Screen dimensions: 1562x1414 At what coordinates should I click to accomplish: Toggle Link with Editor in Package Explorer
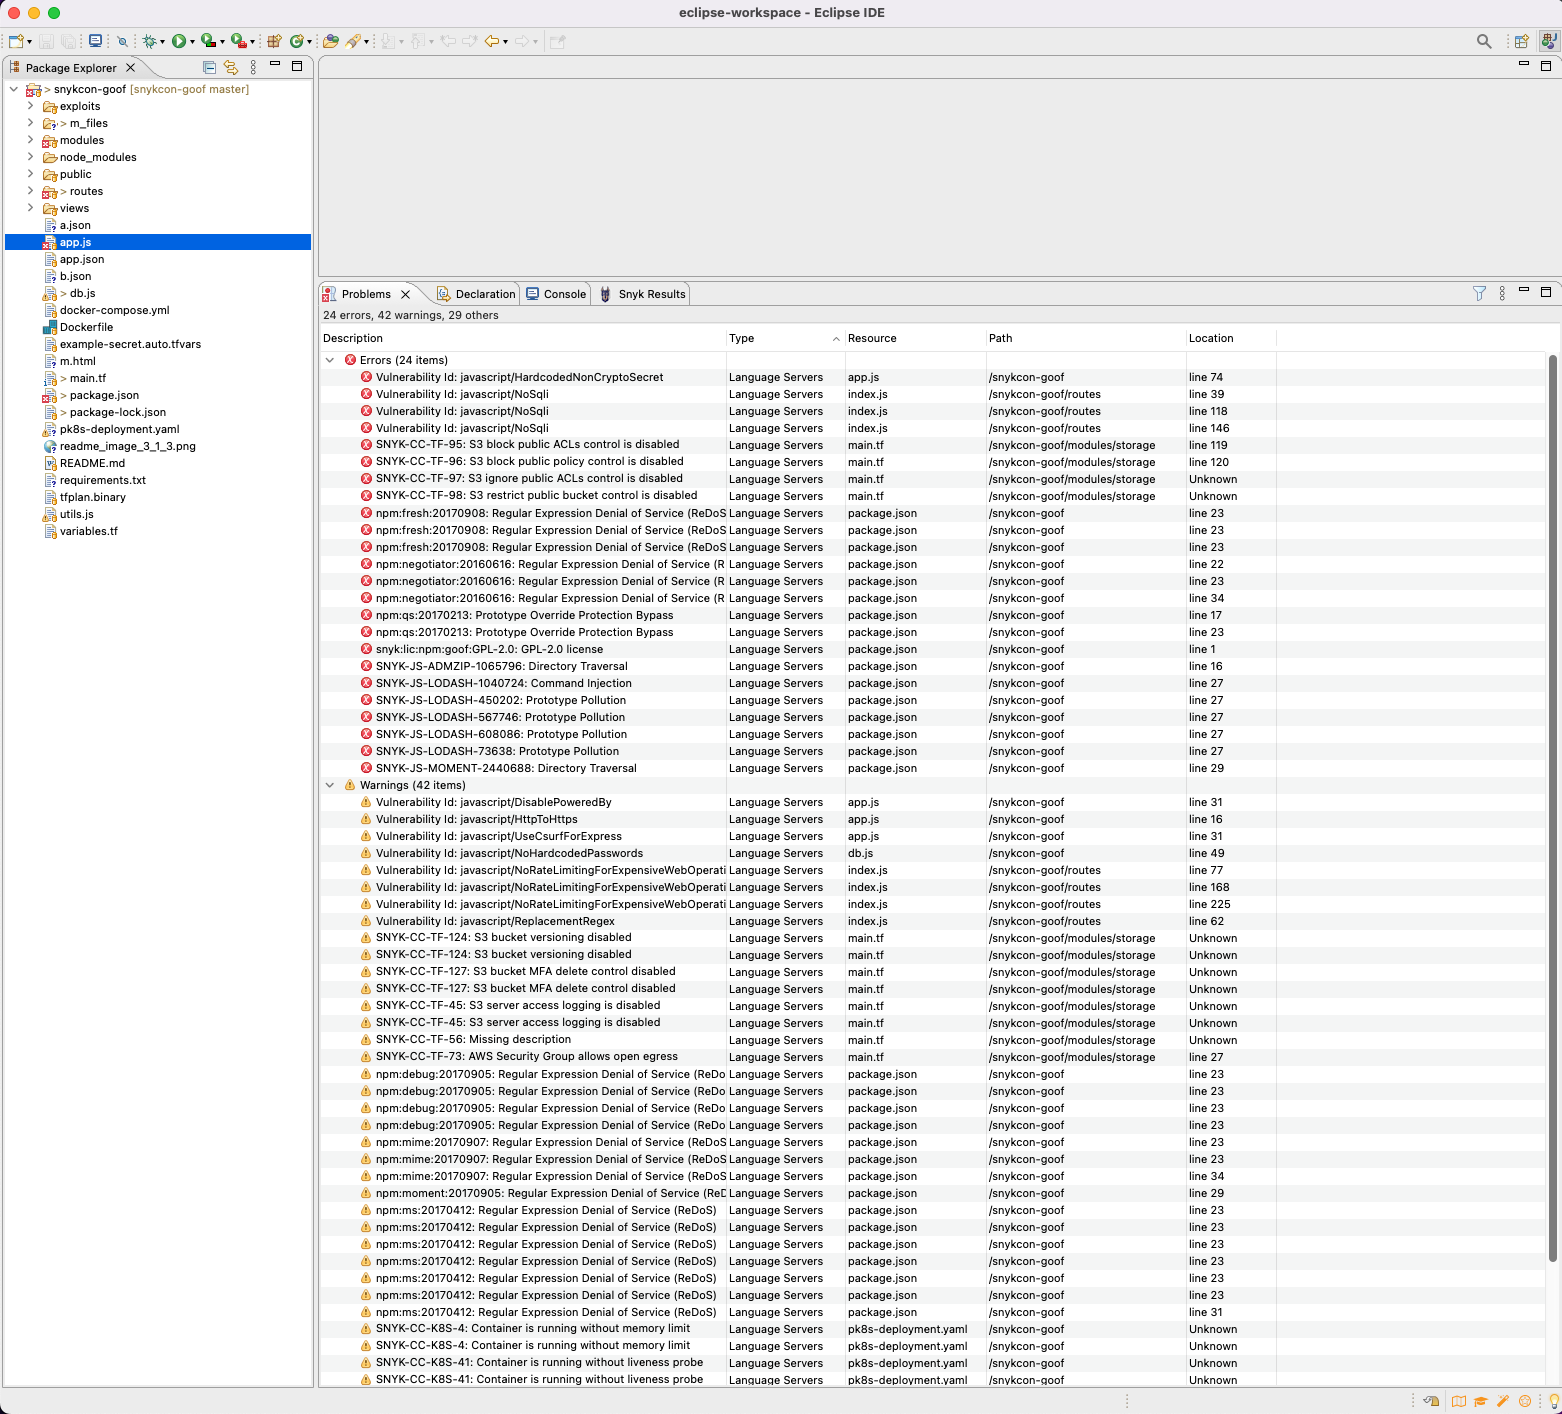[231, 67]
